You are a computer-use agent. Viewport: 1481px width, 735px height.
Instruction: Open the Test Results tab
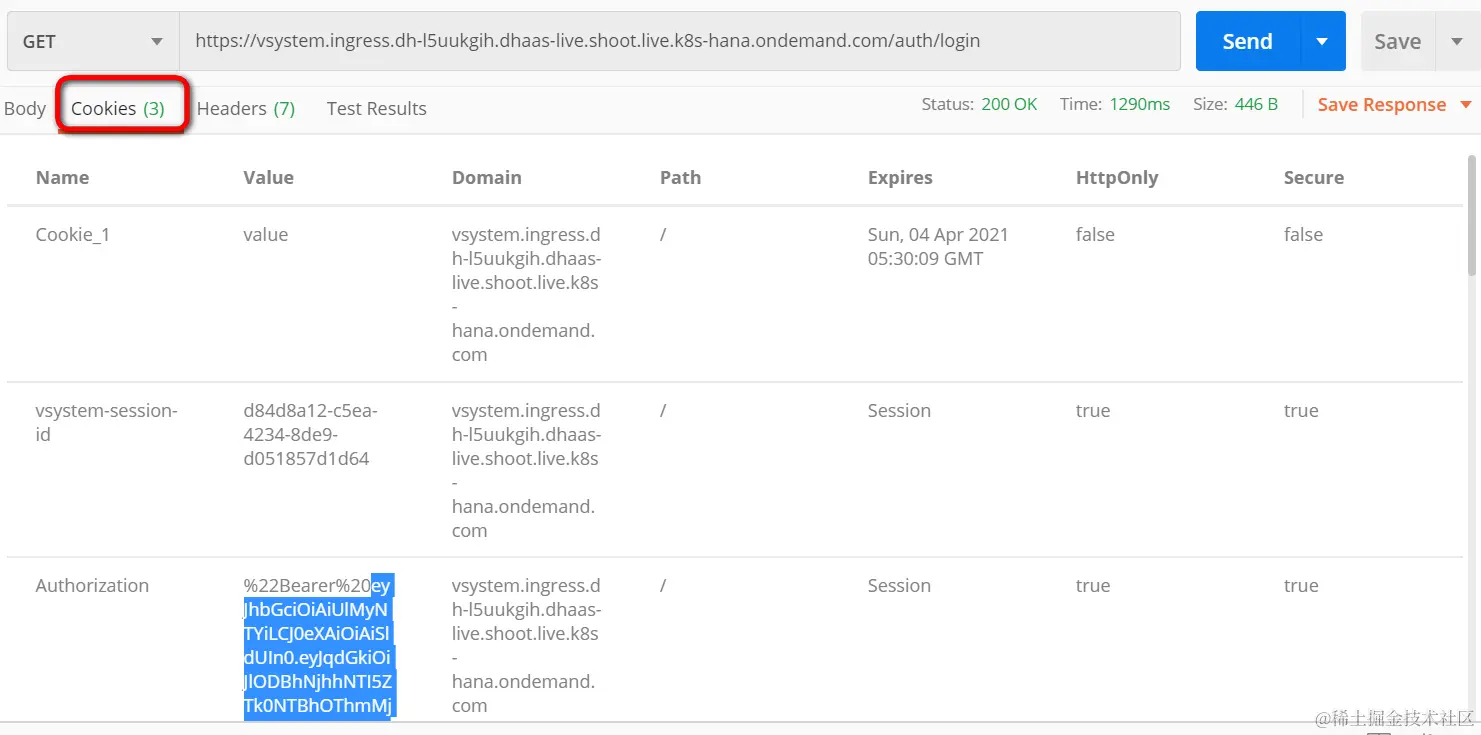coord(376,108)
